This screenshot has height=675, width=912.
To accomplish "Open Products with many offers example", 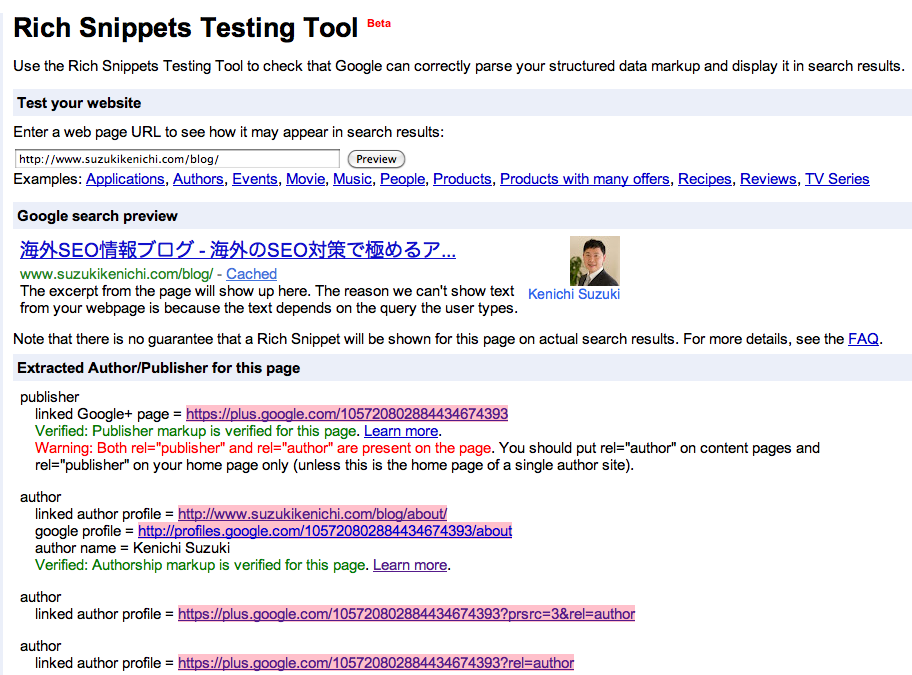I will click(x=585, y=179).
